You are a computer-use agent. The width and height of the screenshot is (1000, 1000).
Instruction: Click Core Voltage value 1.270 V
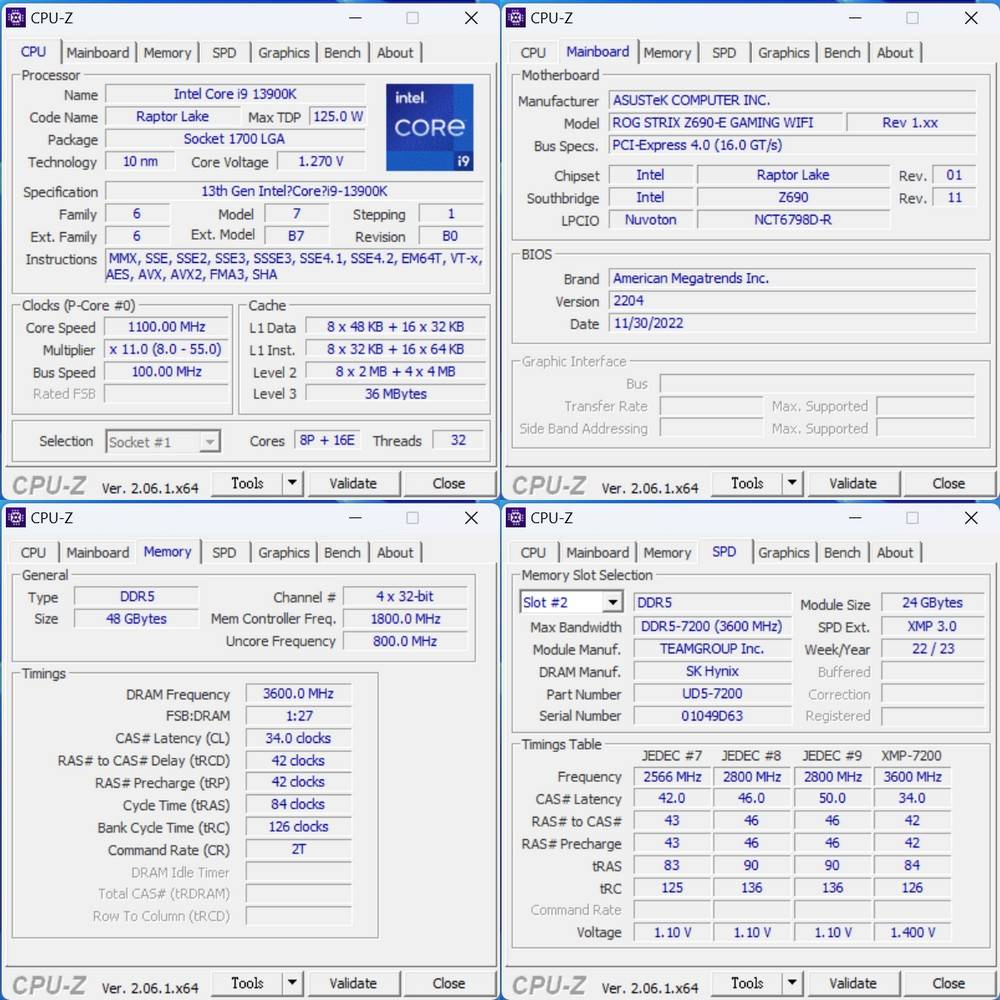(x=321, y=161)
